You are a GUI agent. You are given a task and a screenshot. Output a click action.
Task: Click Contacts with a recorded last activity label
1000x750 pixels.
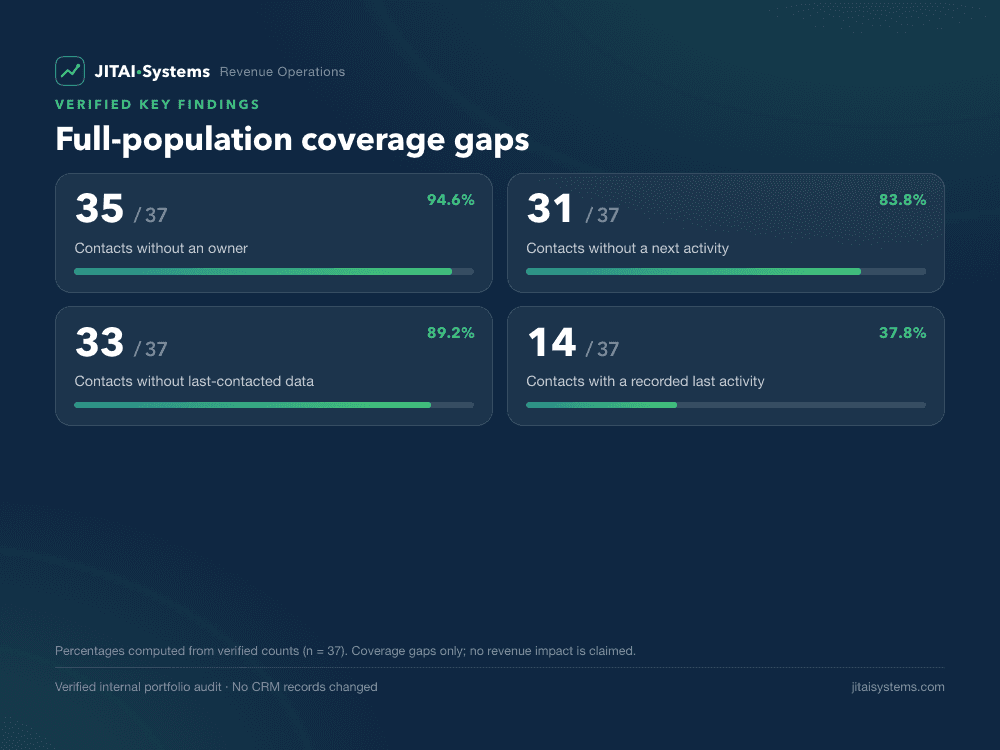click(x=645, y=381)
